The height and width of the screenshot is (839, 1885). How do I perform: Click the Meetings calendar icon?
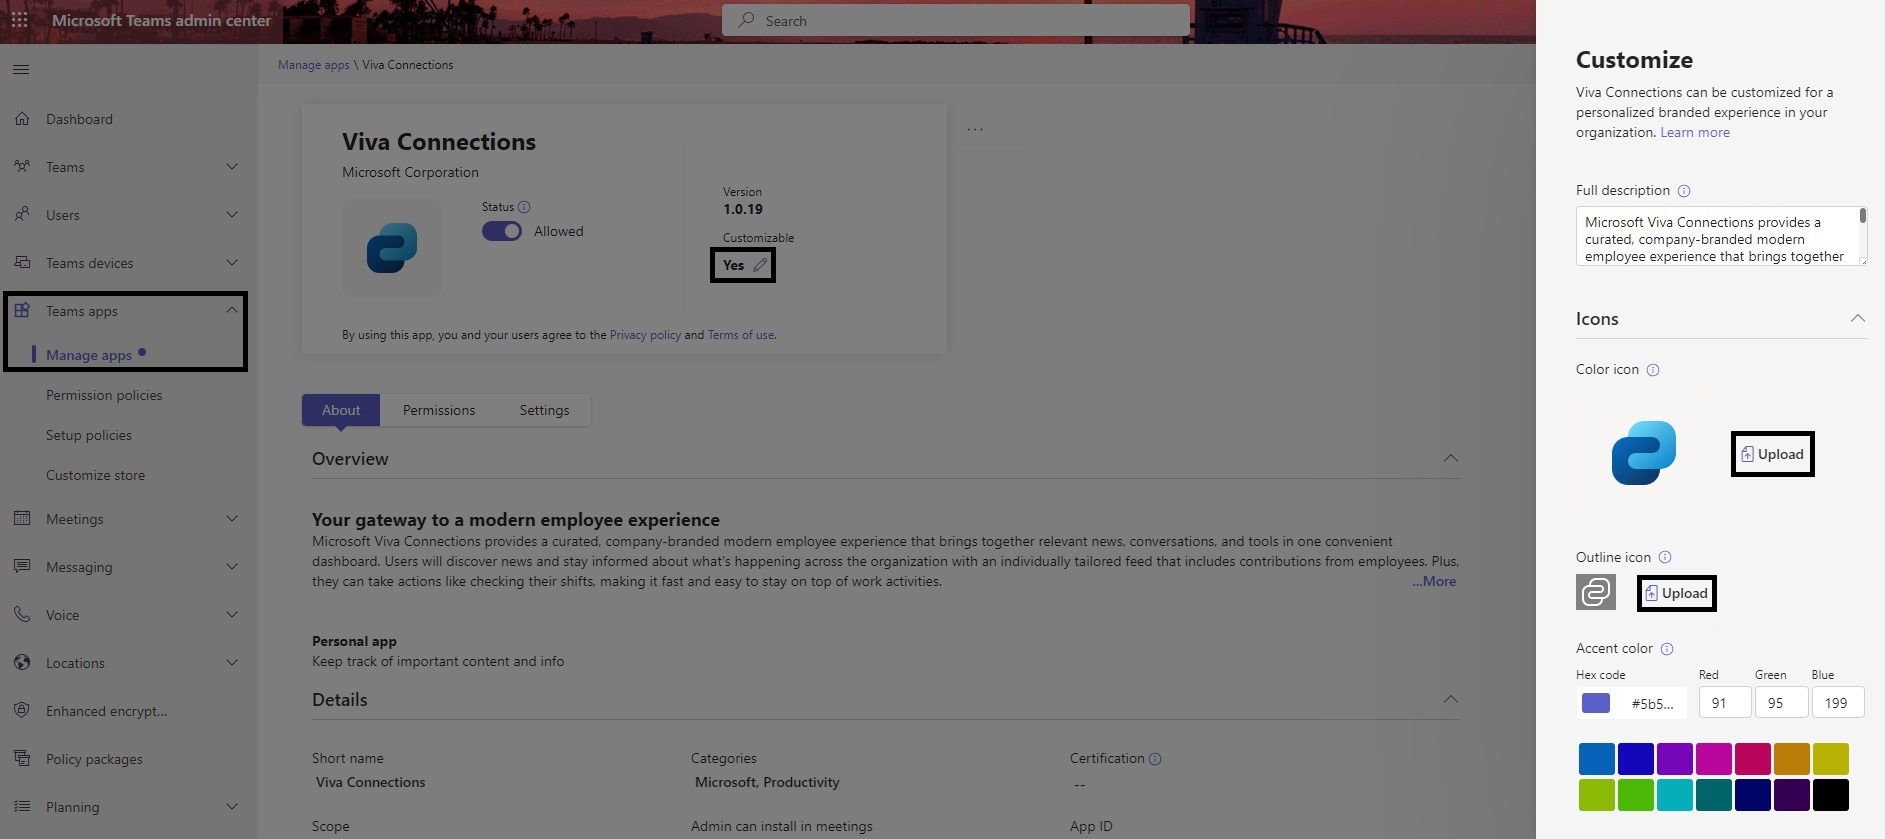point(22,518)
